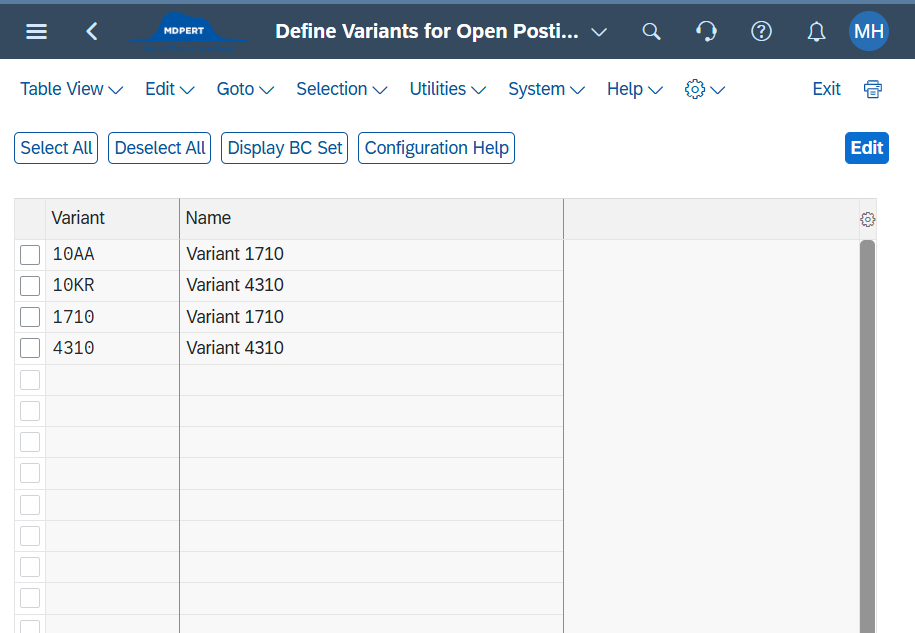Image resolution: width=915 pixels, height=633 pixels.
Task: Check the row for variant 10AA
Action: tap(30, 255)
